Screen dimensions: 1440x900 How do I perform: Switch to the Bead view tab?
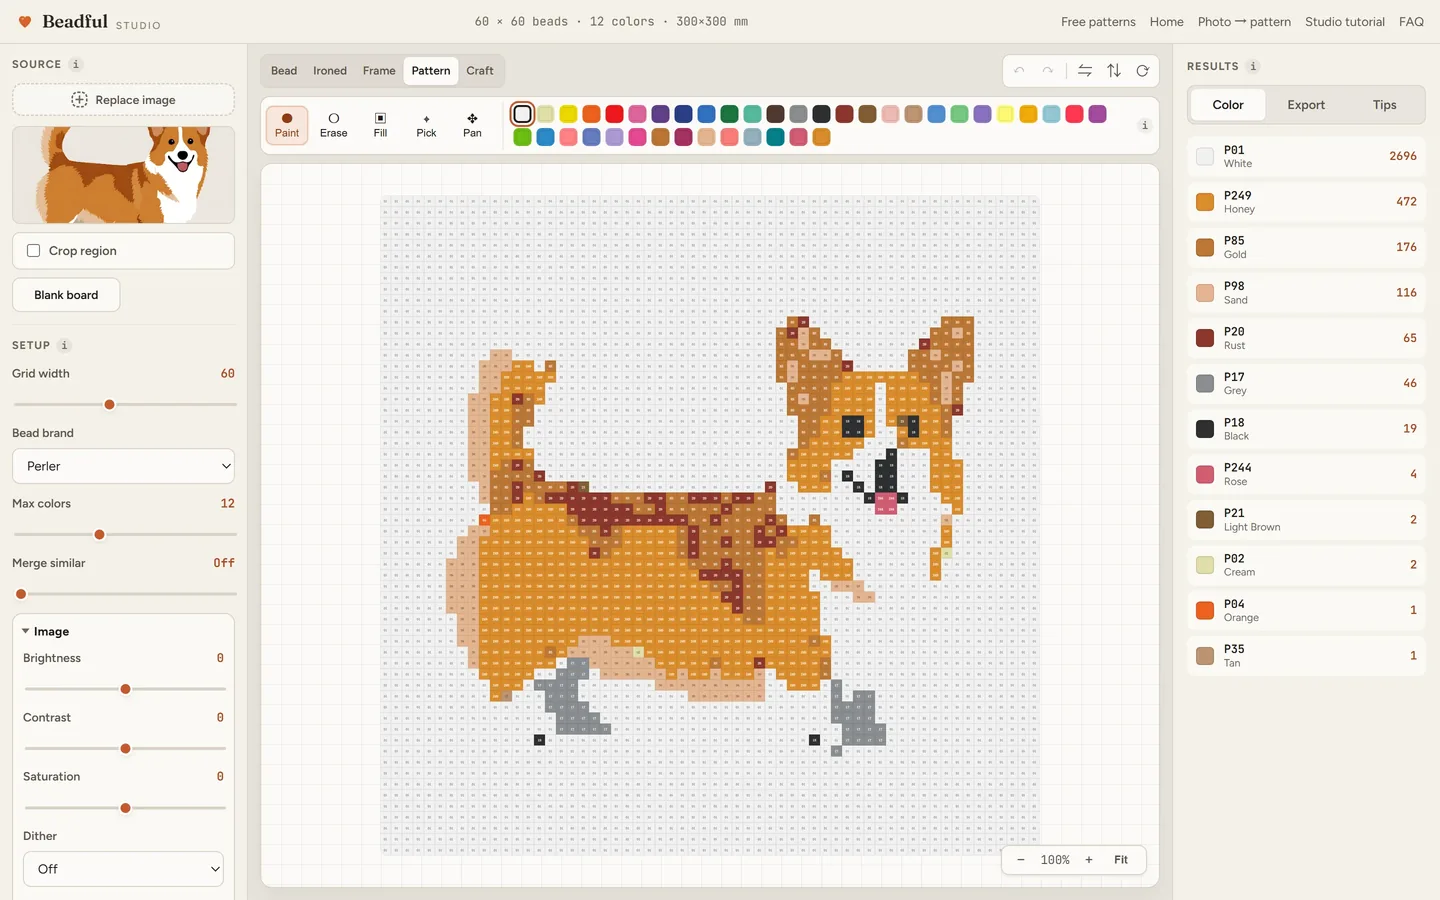click(x=284, y=71)
